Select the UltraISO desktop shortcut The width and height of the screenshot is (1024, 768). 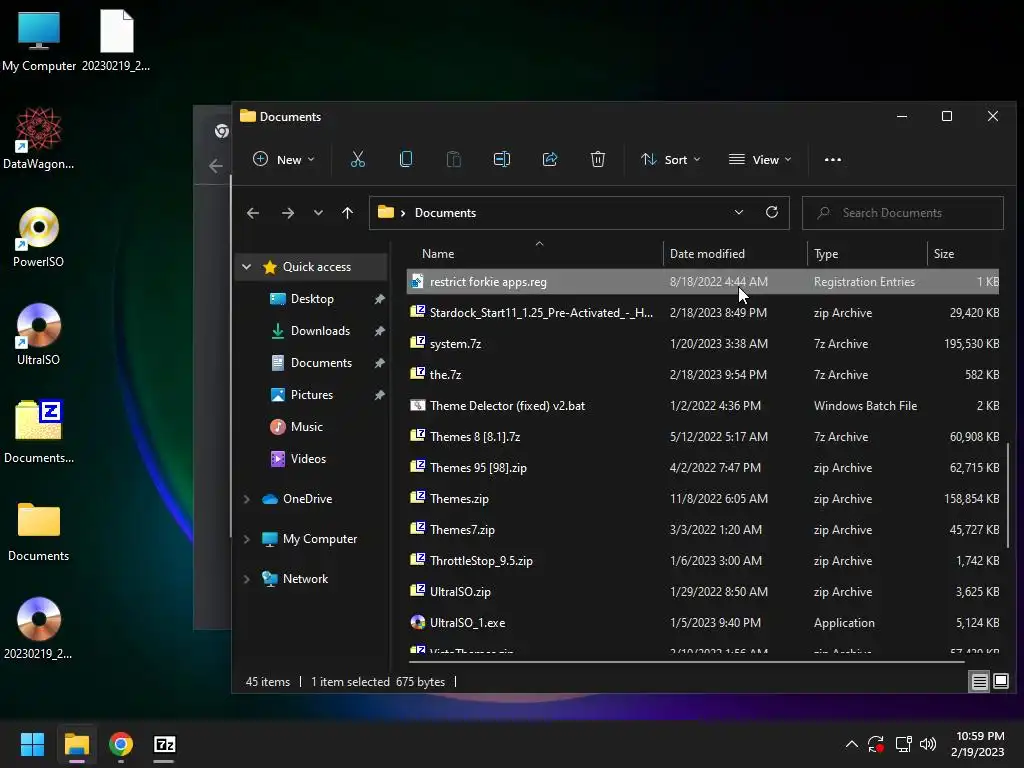pyautogui.click(x=39, y=335)
